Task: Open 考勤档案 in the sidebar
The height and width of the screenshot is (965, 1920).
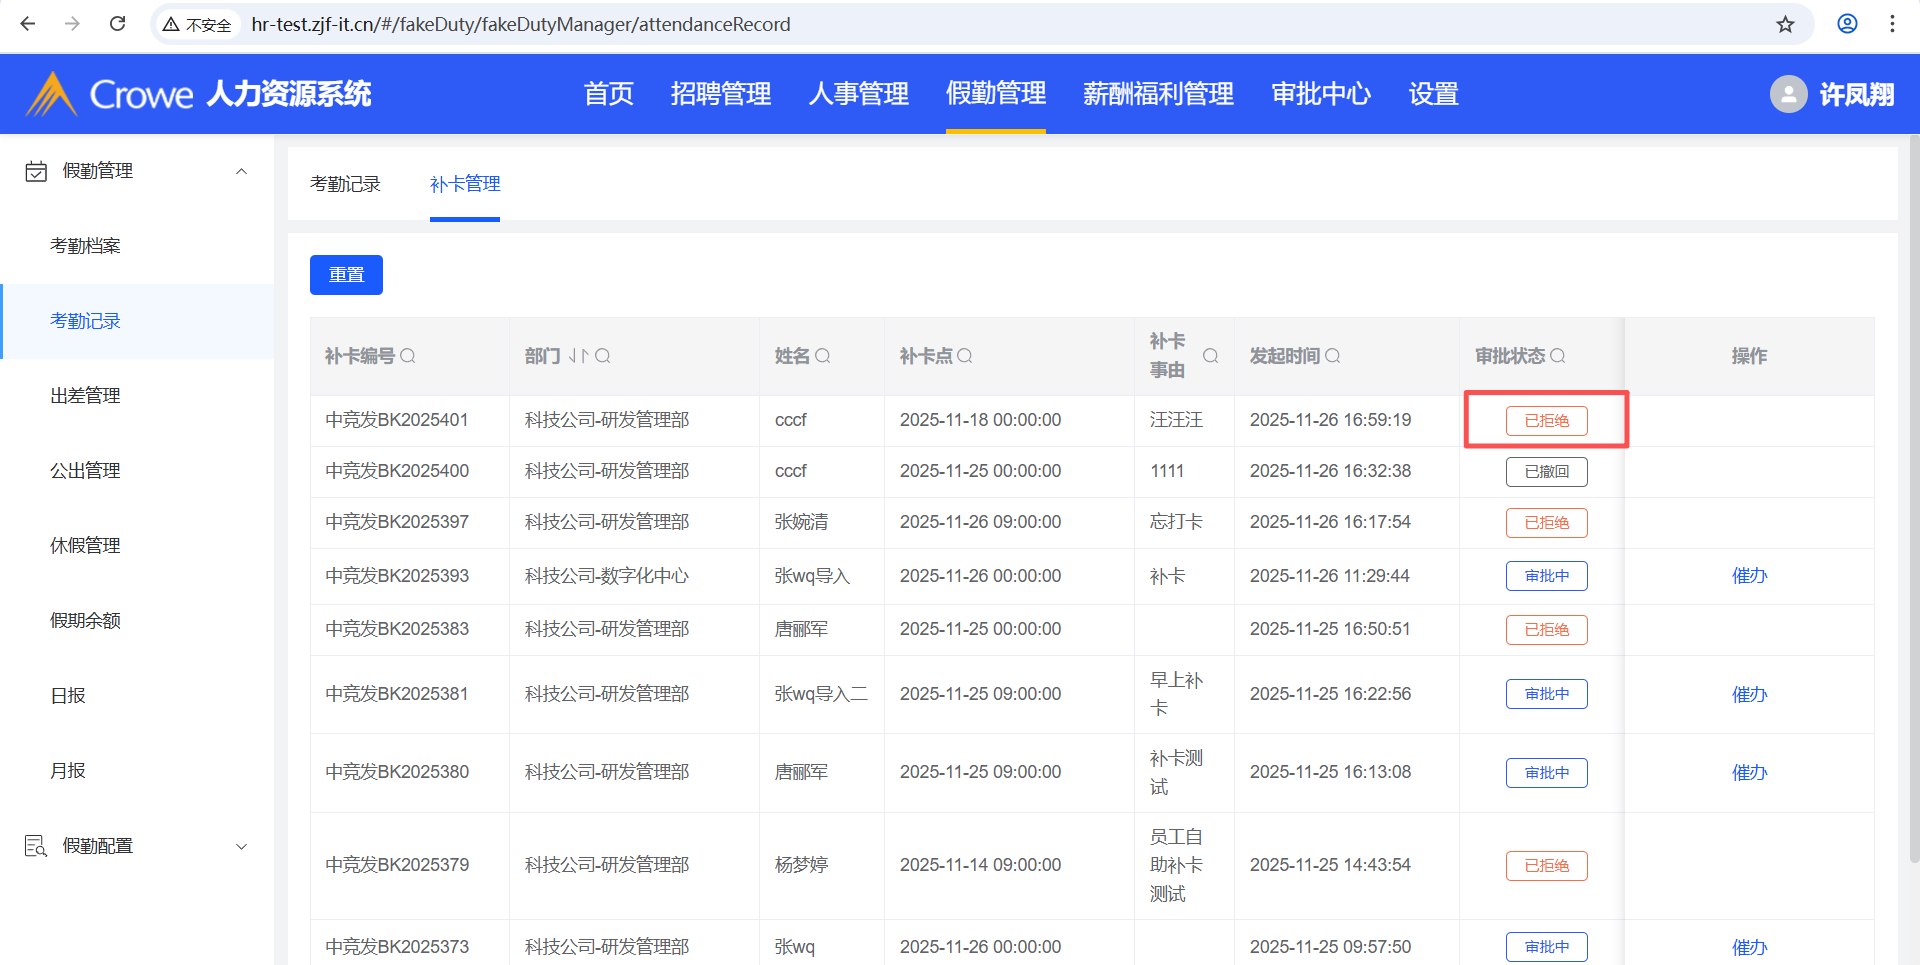Action: tap(85, 246)
